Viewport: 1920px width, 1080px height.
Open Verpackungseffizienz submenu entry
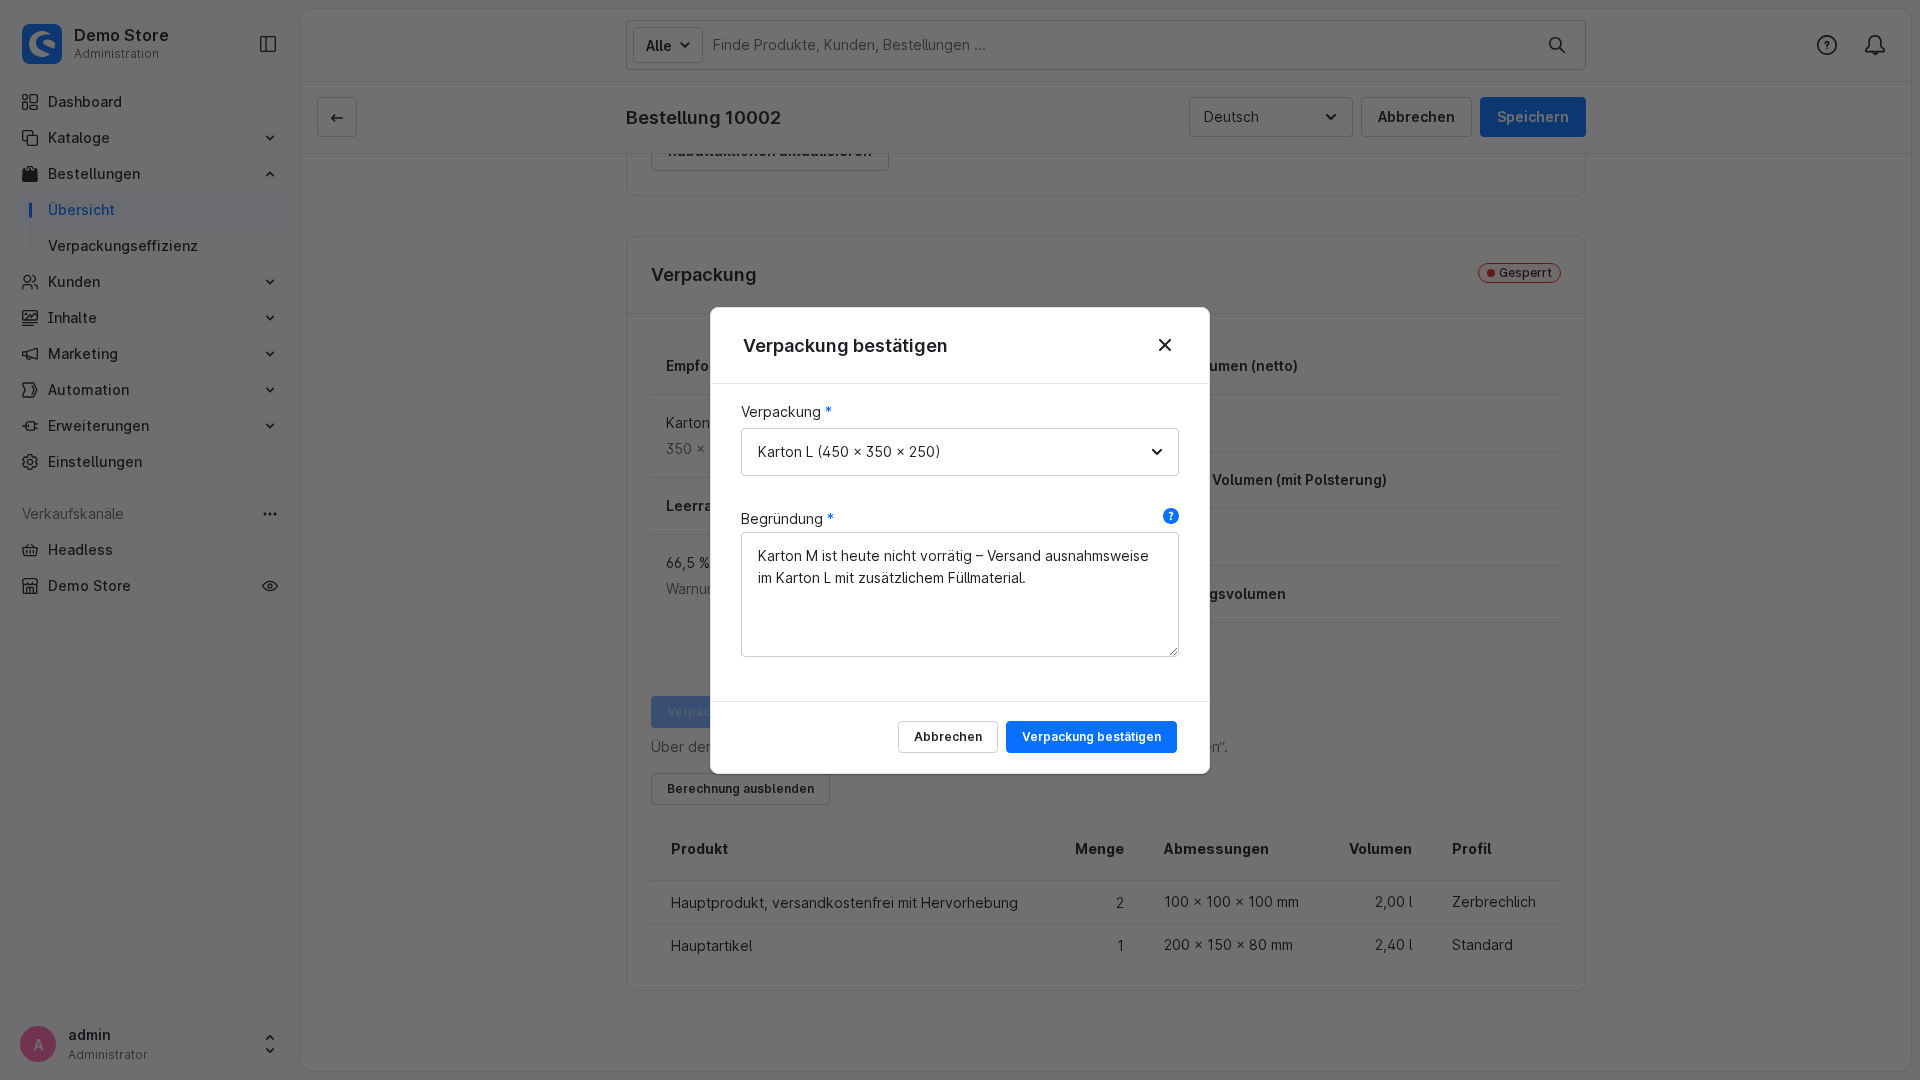123,246
